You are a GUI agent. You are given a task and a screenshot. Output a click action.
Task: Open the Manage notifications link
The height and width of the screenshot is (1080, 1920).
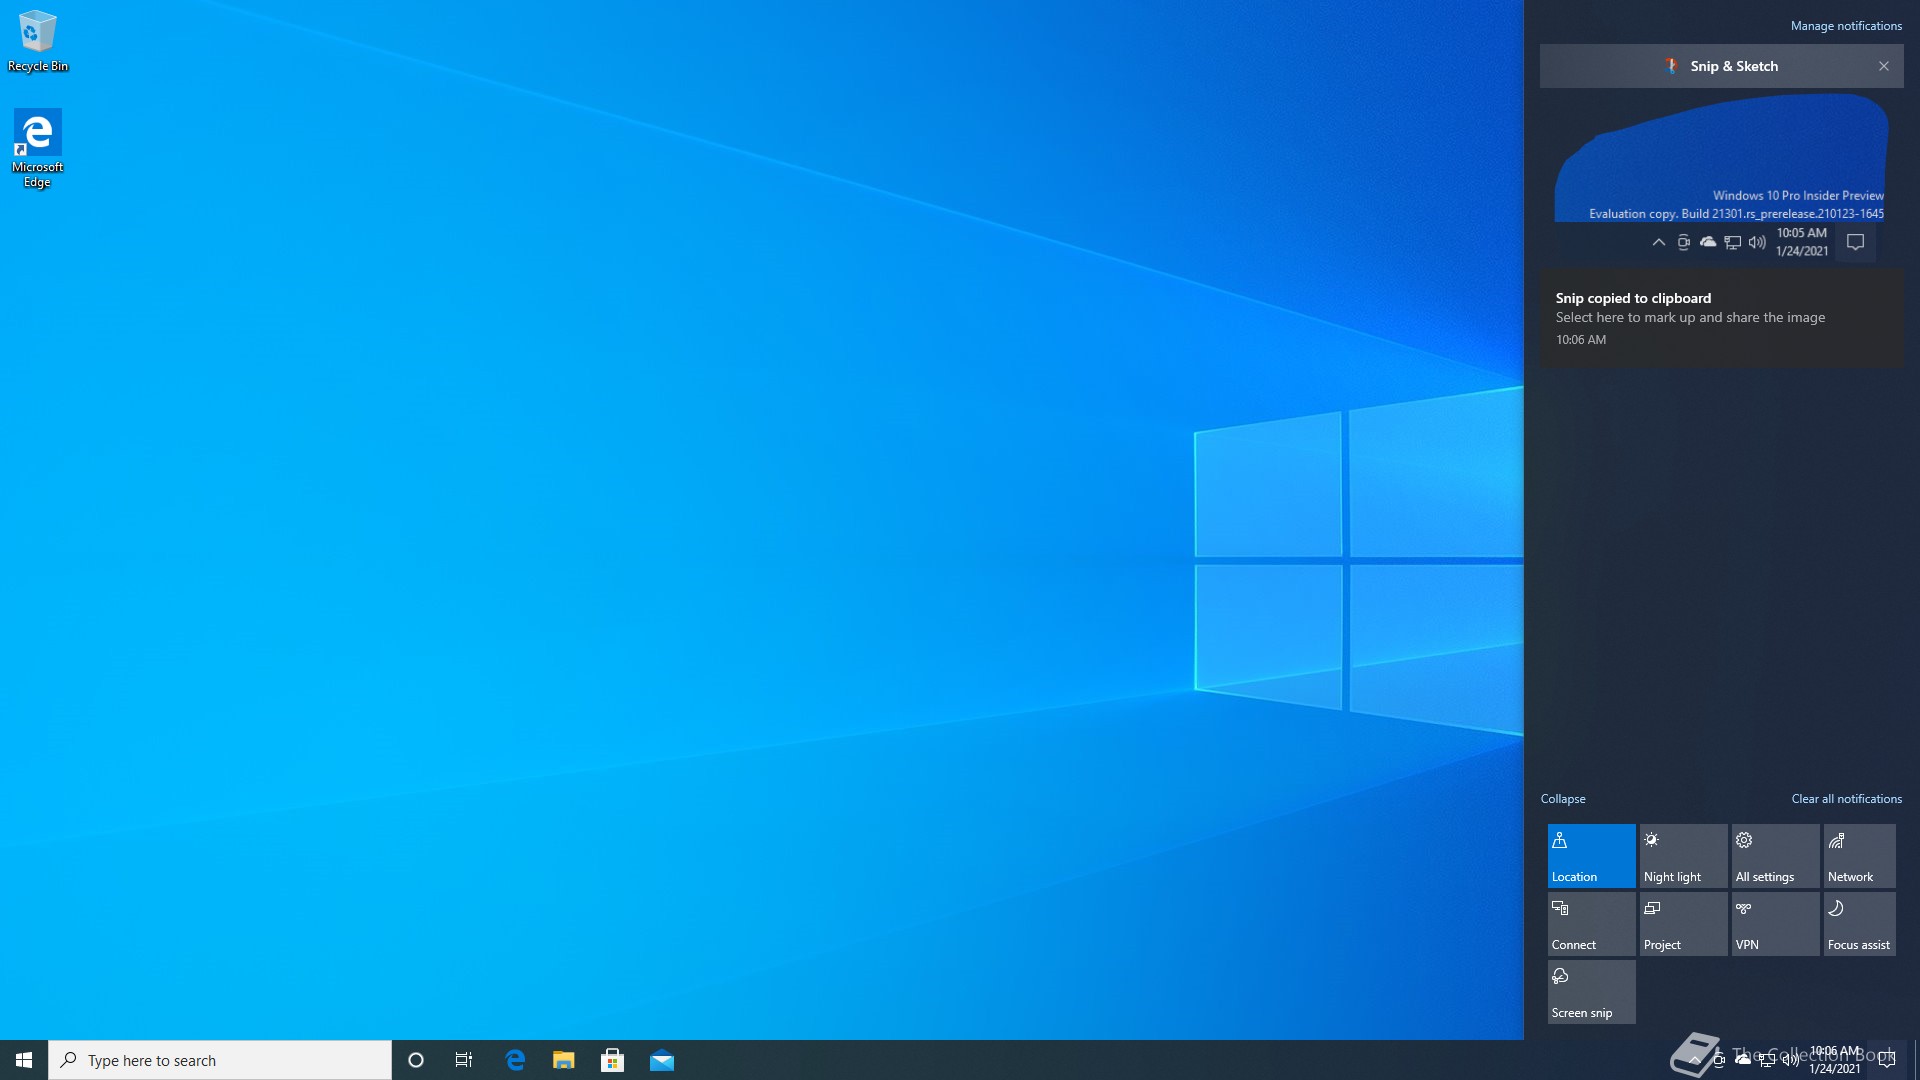[1846, 26]
